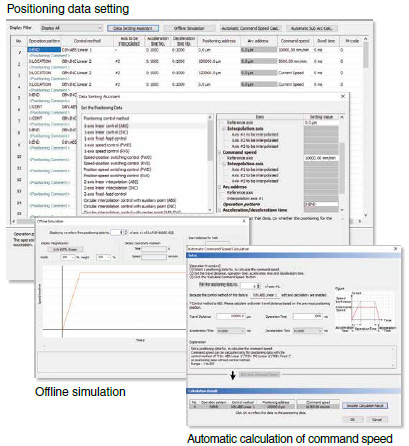Edit the Travel Distance field
The height and width of the screenshot is (446, 409).
tap(231, 316)
